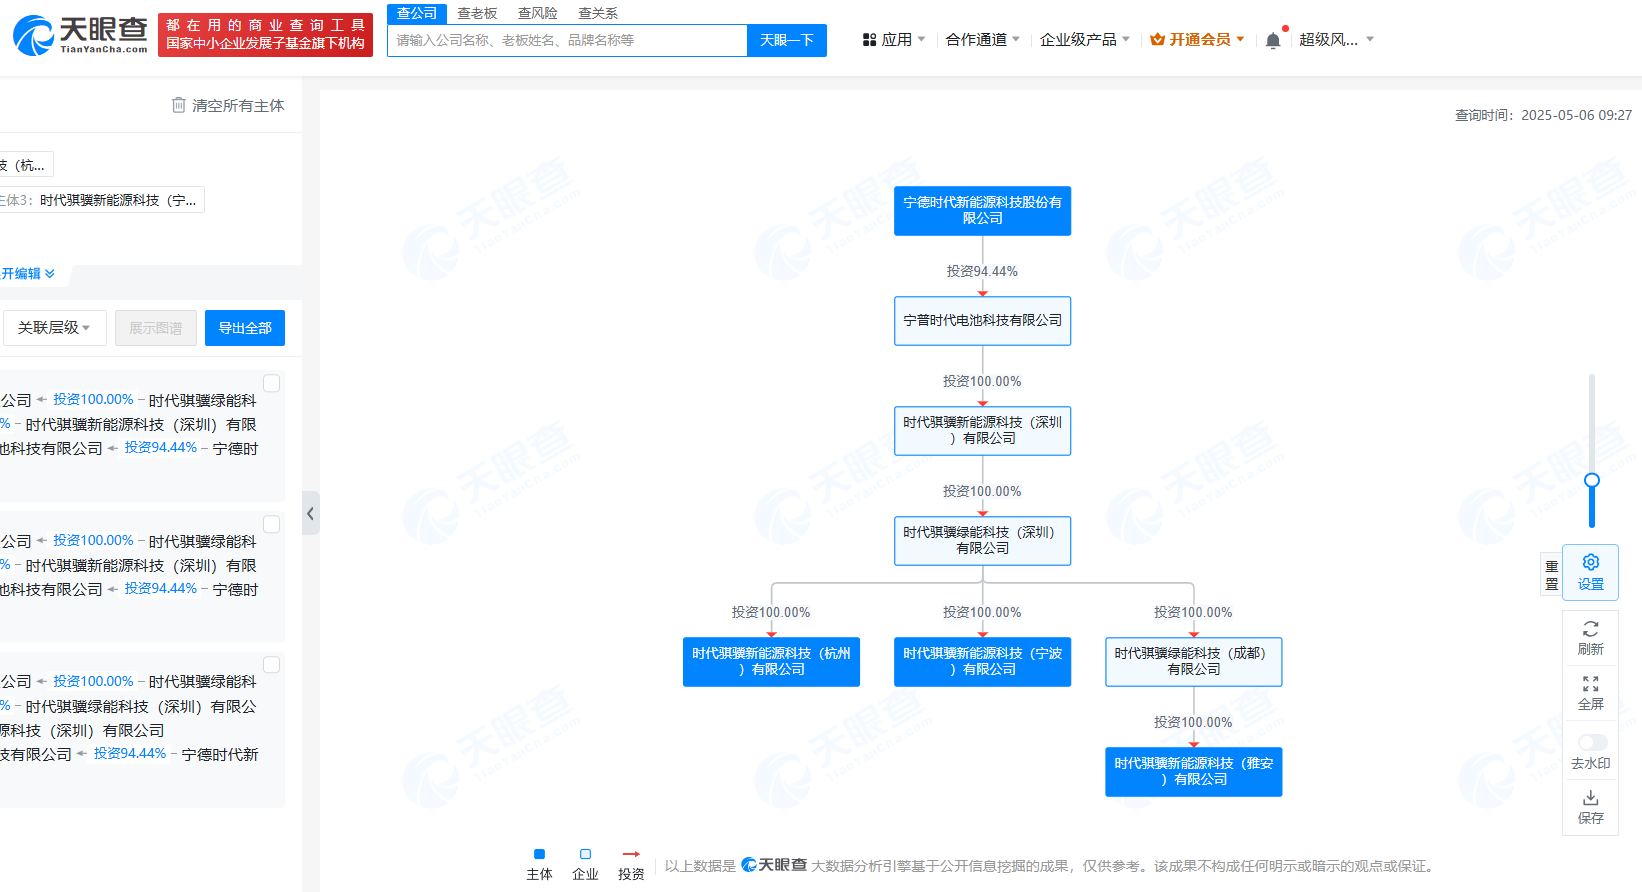Toggle the watermark removal switch
This screenshot has width=1642, height=892.
[x=1592, y=742]
